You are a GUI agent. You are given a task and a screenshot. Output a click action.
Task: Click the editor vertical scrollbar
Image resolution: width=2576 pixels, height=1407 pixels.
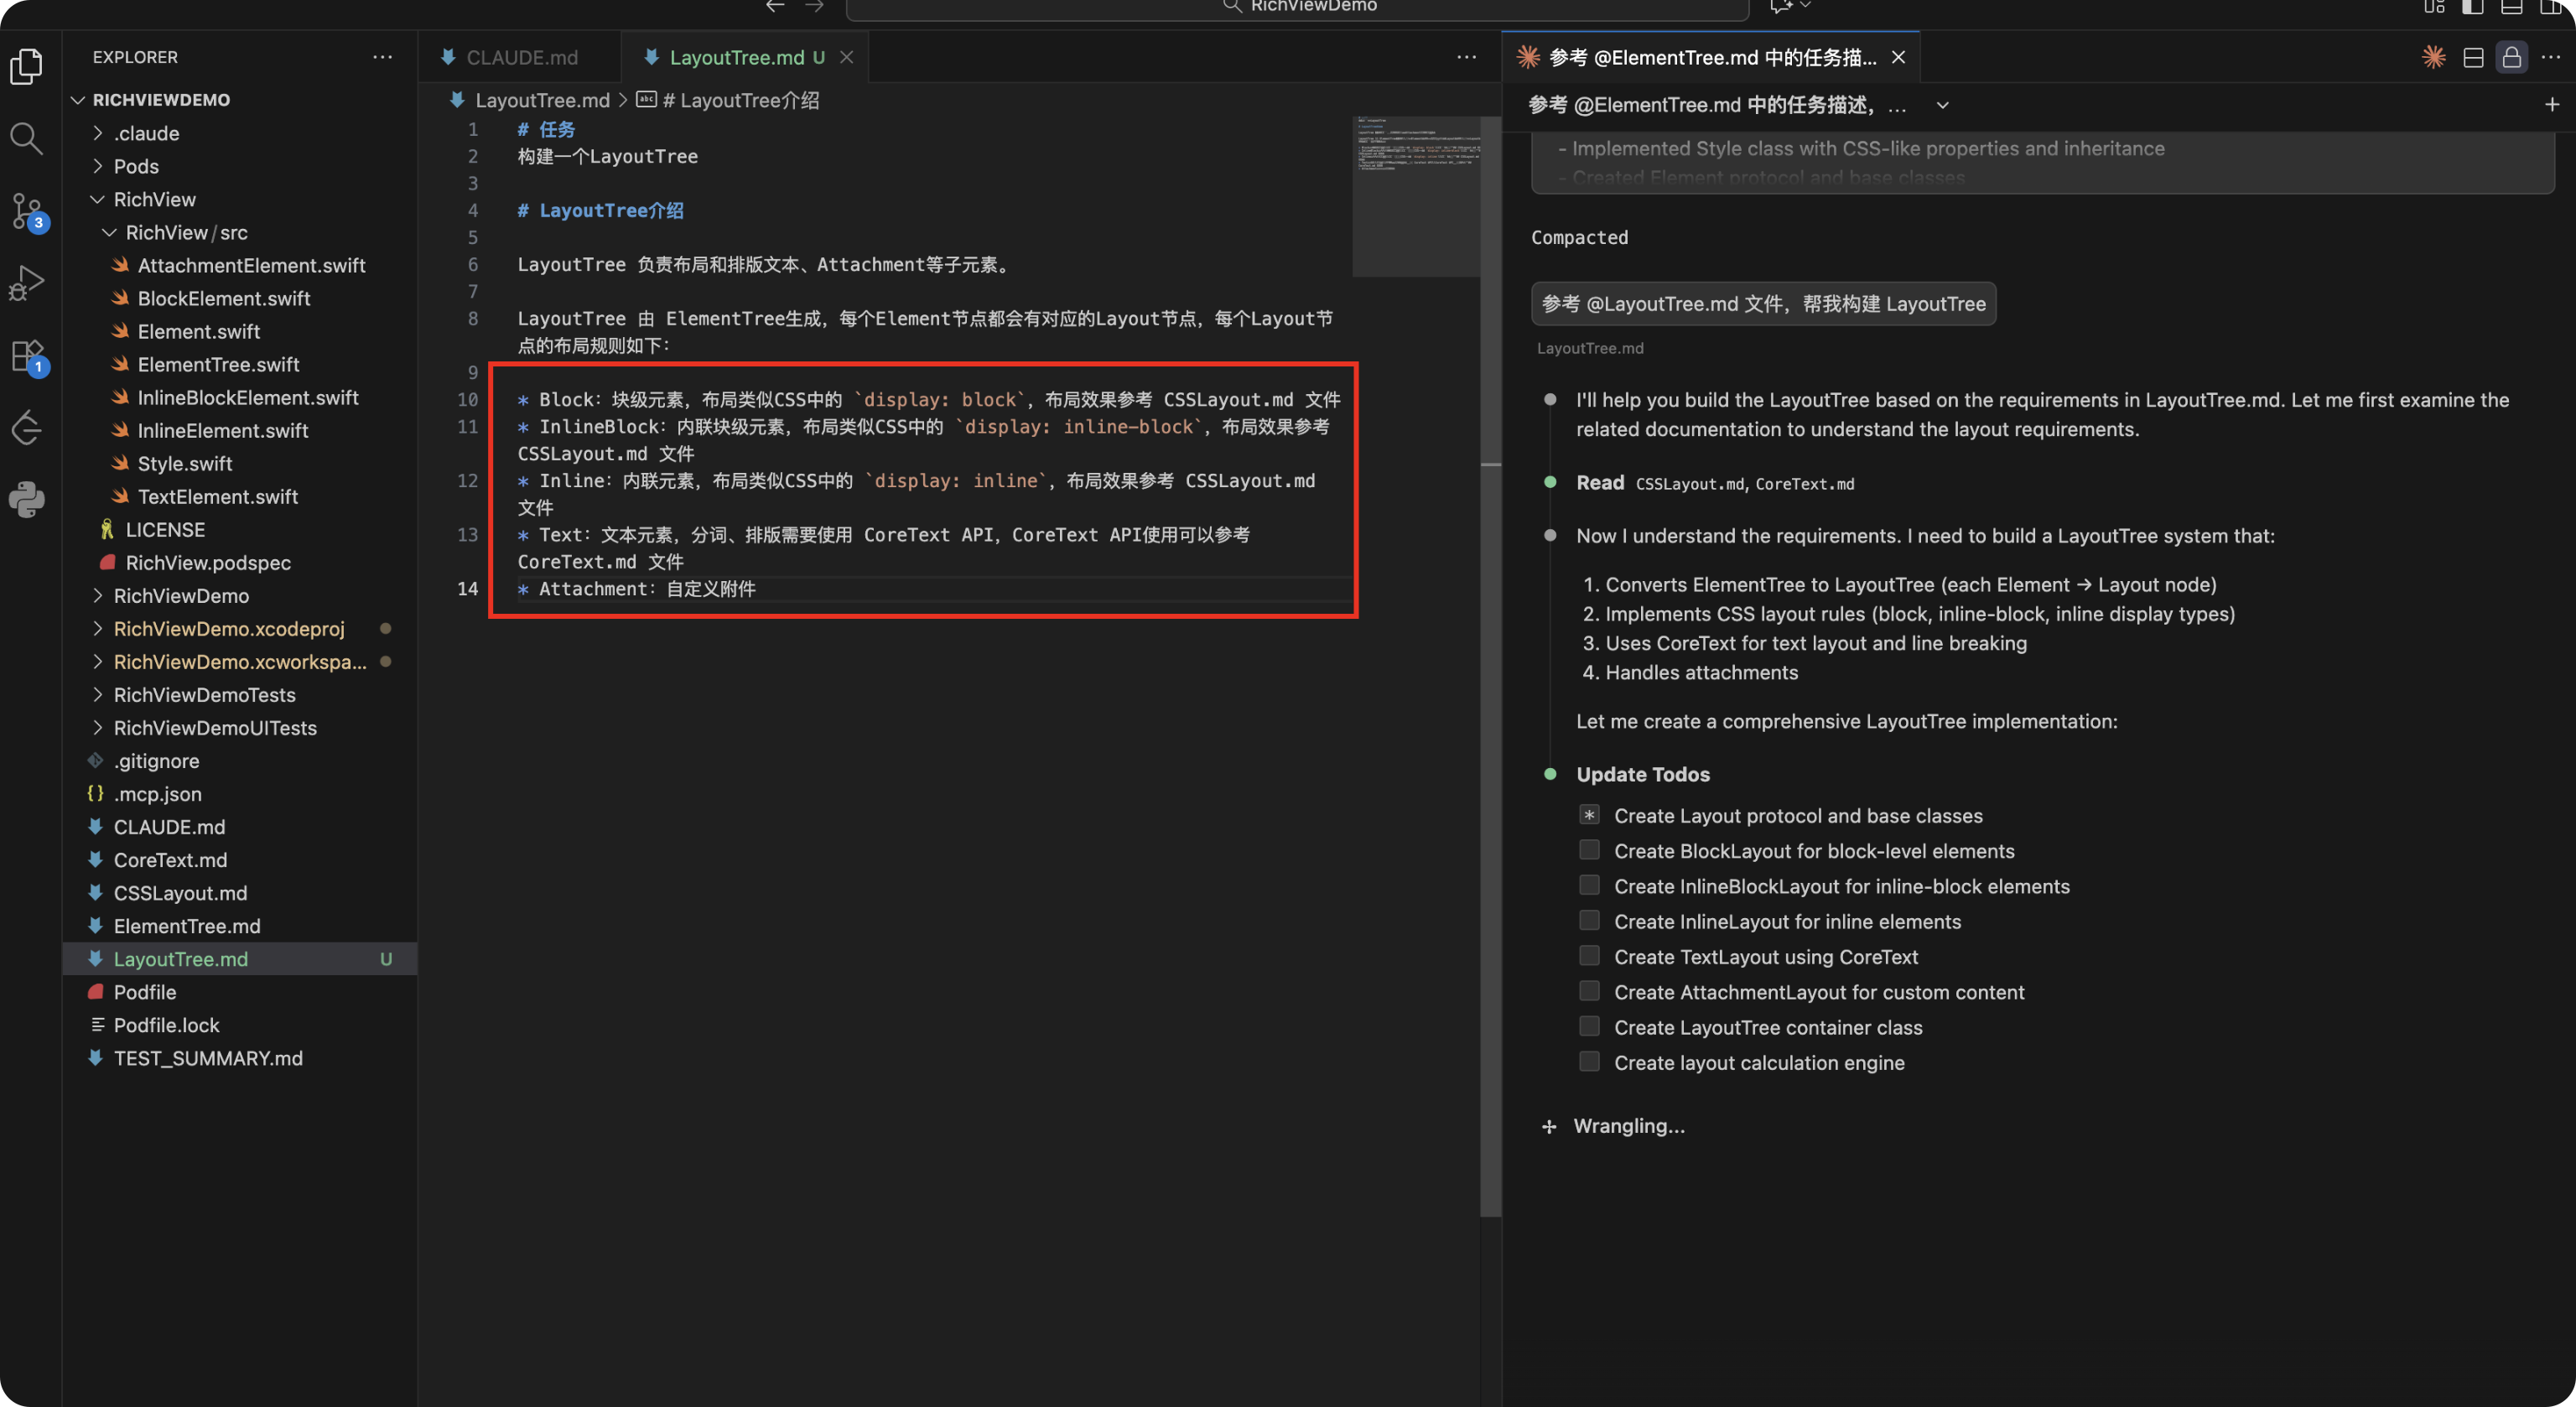point(1490,700)
